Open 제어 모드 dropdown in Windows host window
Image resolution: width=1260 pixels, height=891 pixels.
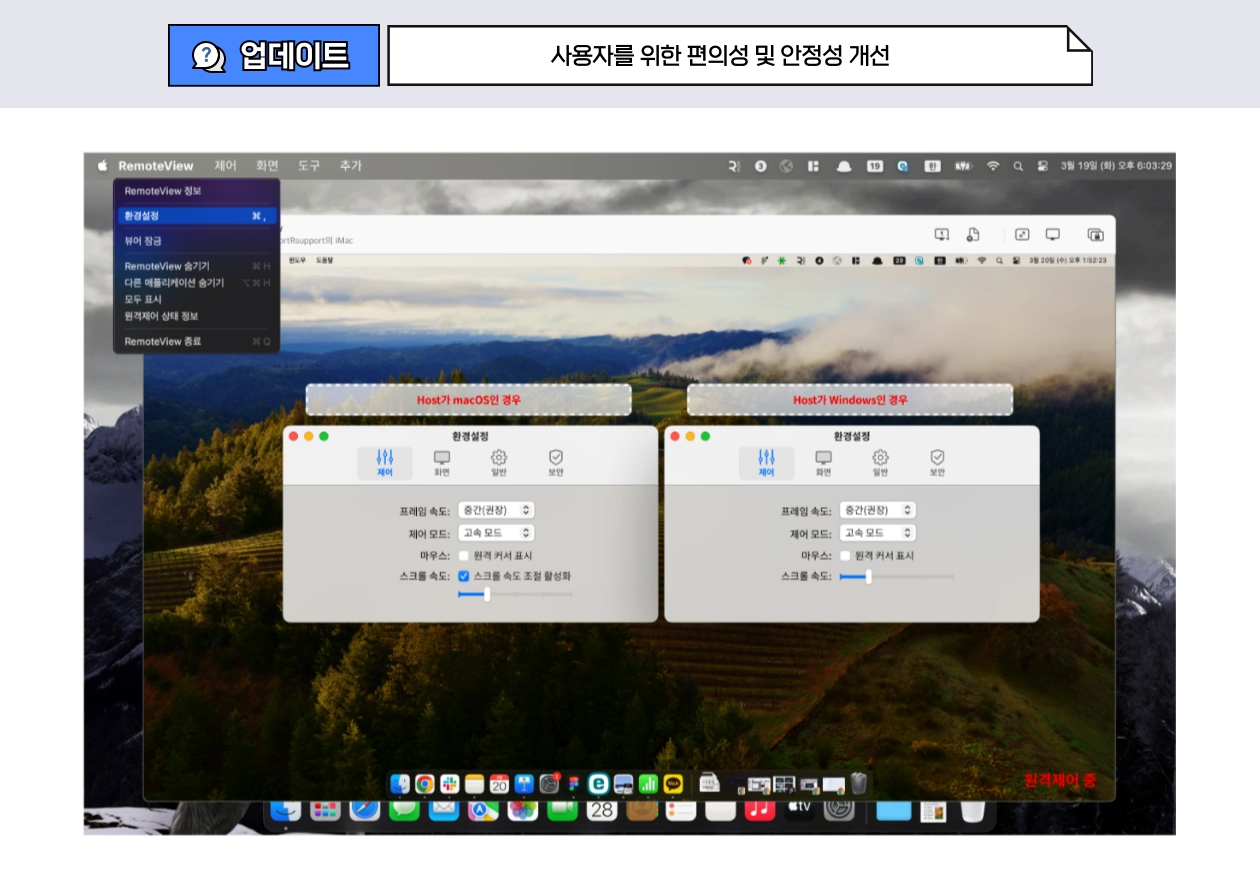(878, 533)
